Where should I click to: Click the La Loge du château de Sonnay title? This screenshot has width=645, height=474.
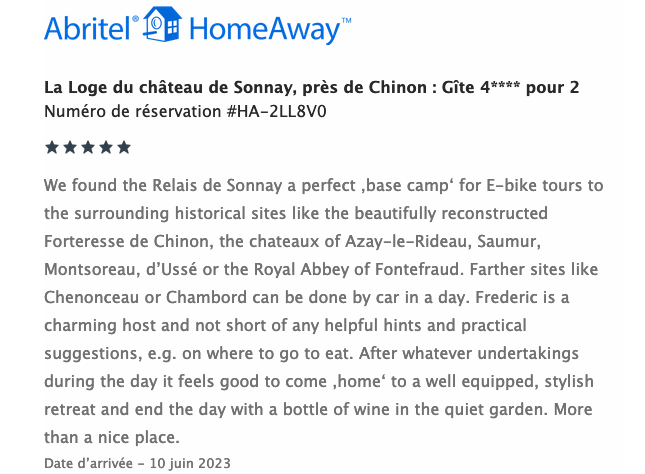tap(311, 87)
